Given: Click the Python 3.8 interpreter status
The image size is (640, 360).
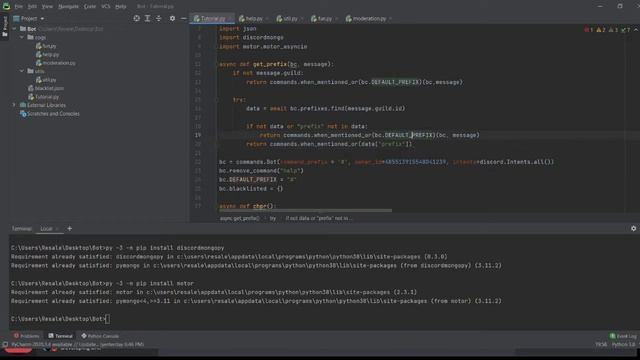Looking at the screenshot, I should (624, 344).
